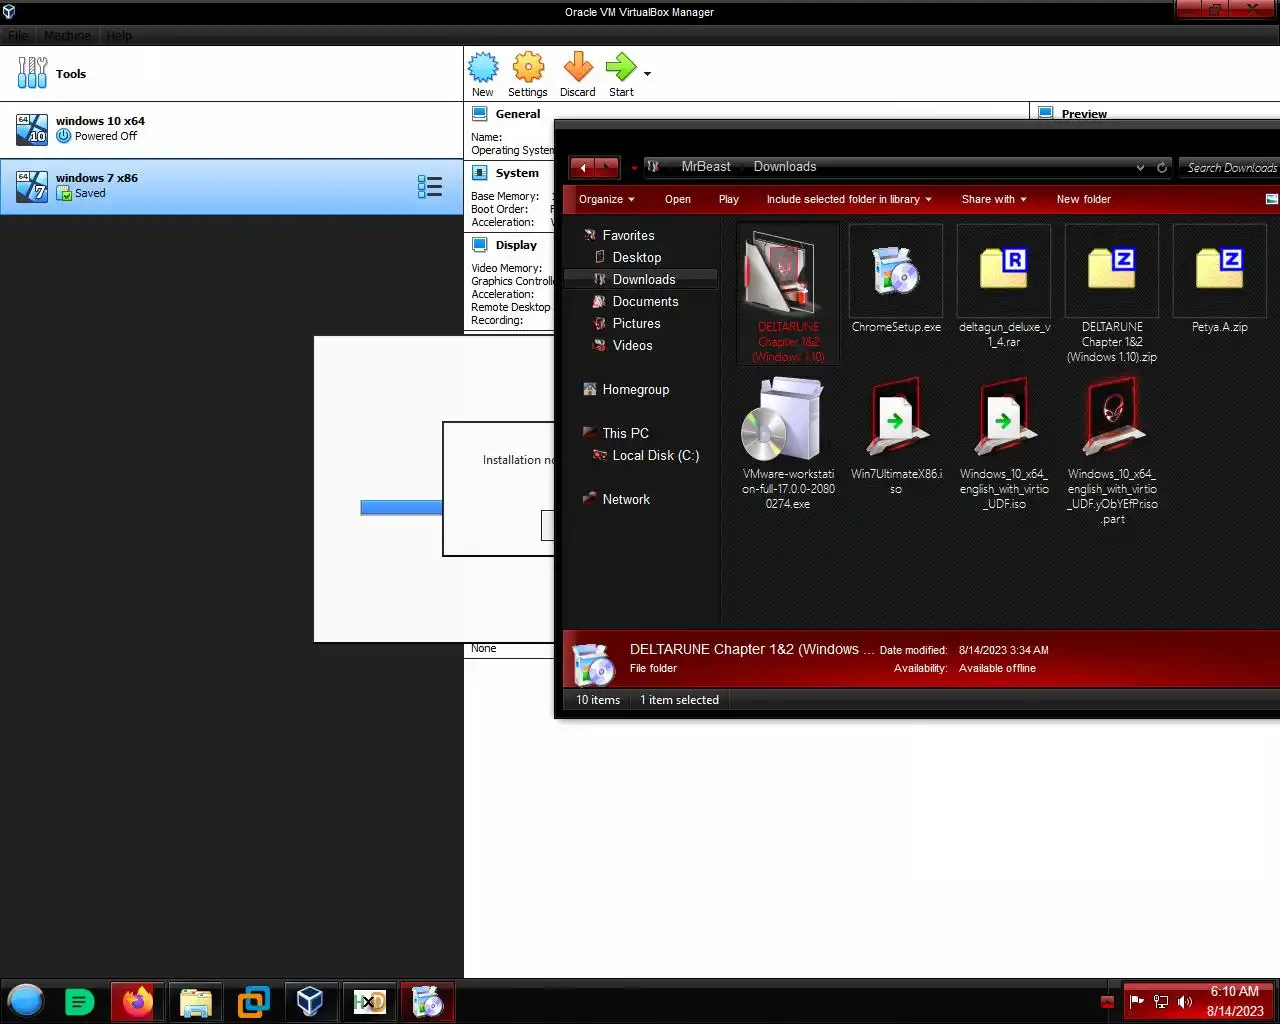
Task: Select Desktop in the navigation pane
Action: [636, 257]
